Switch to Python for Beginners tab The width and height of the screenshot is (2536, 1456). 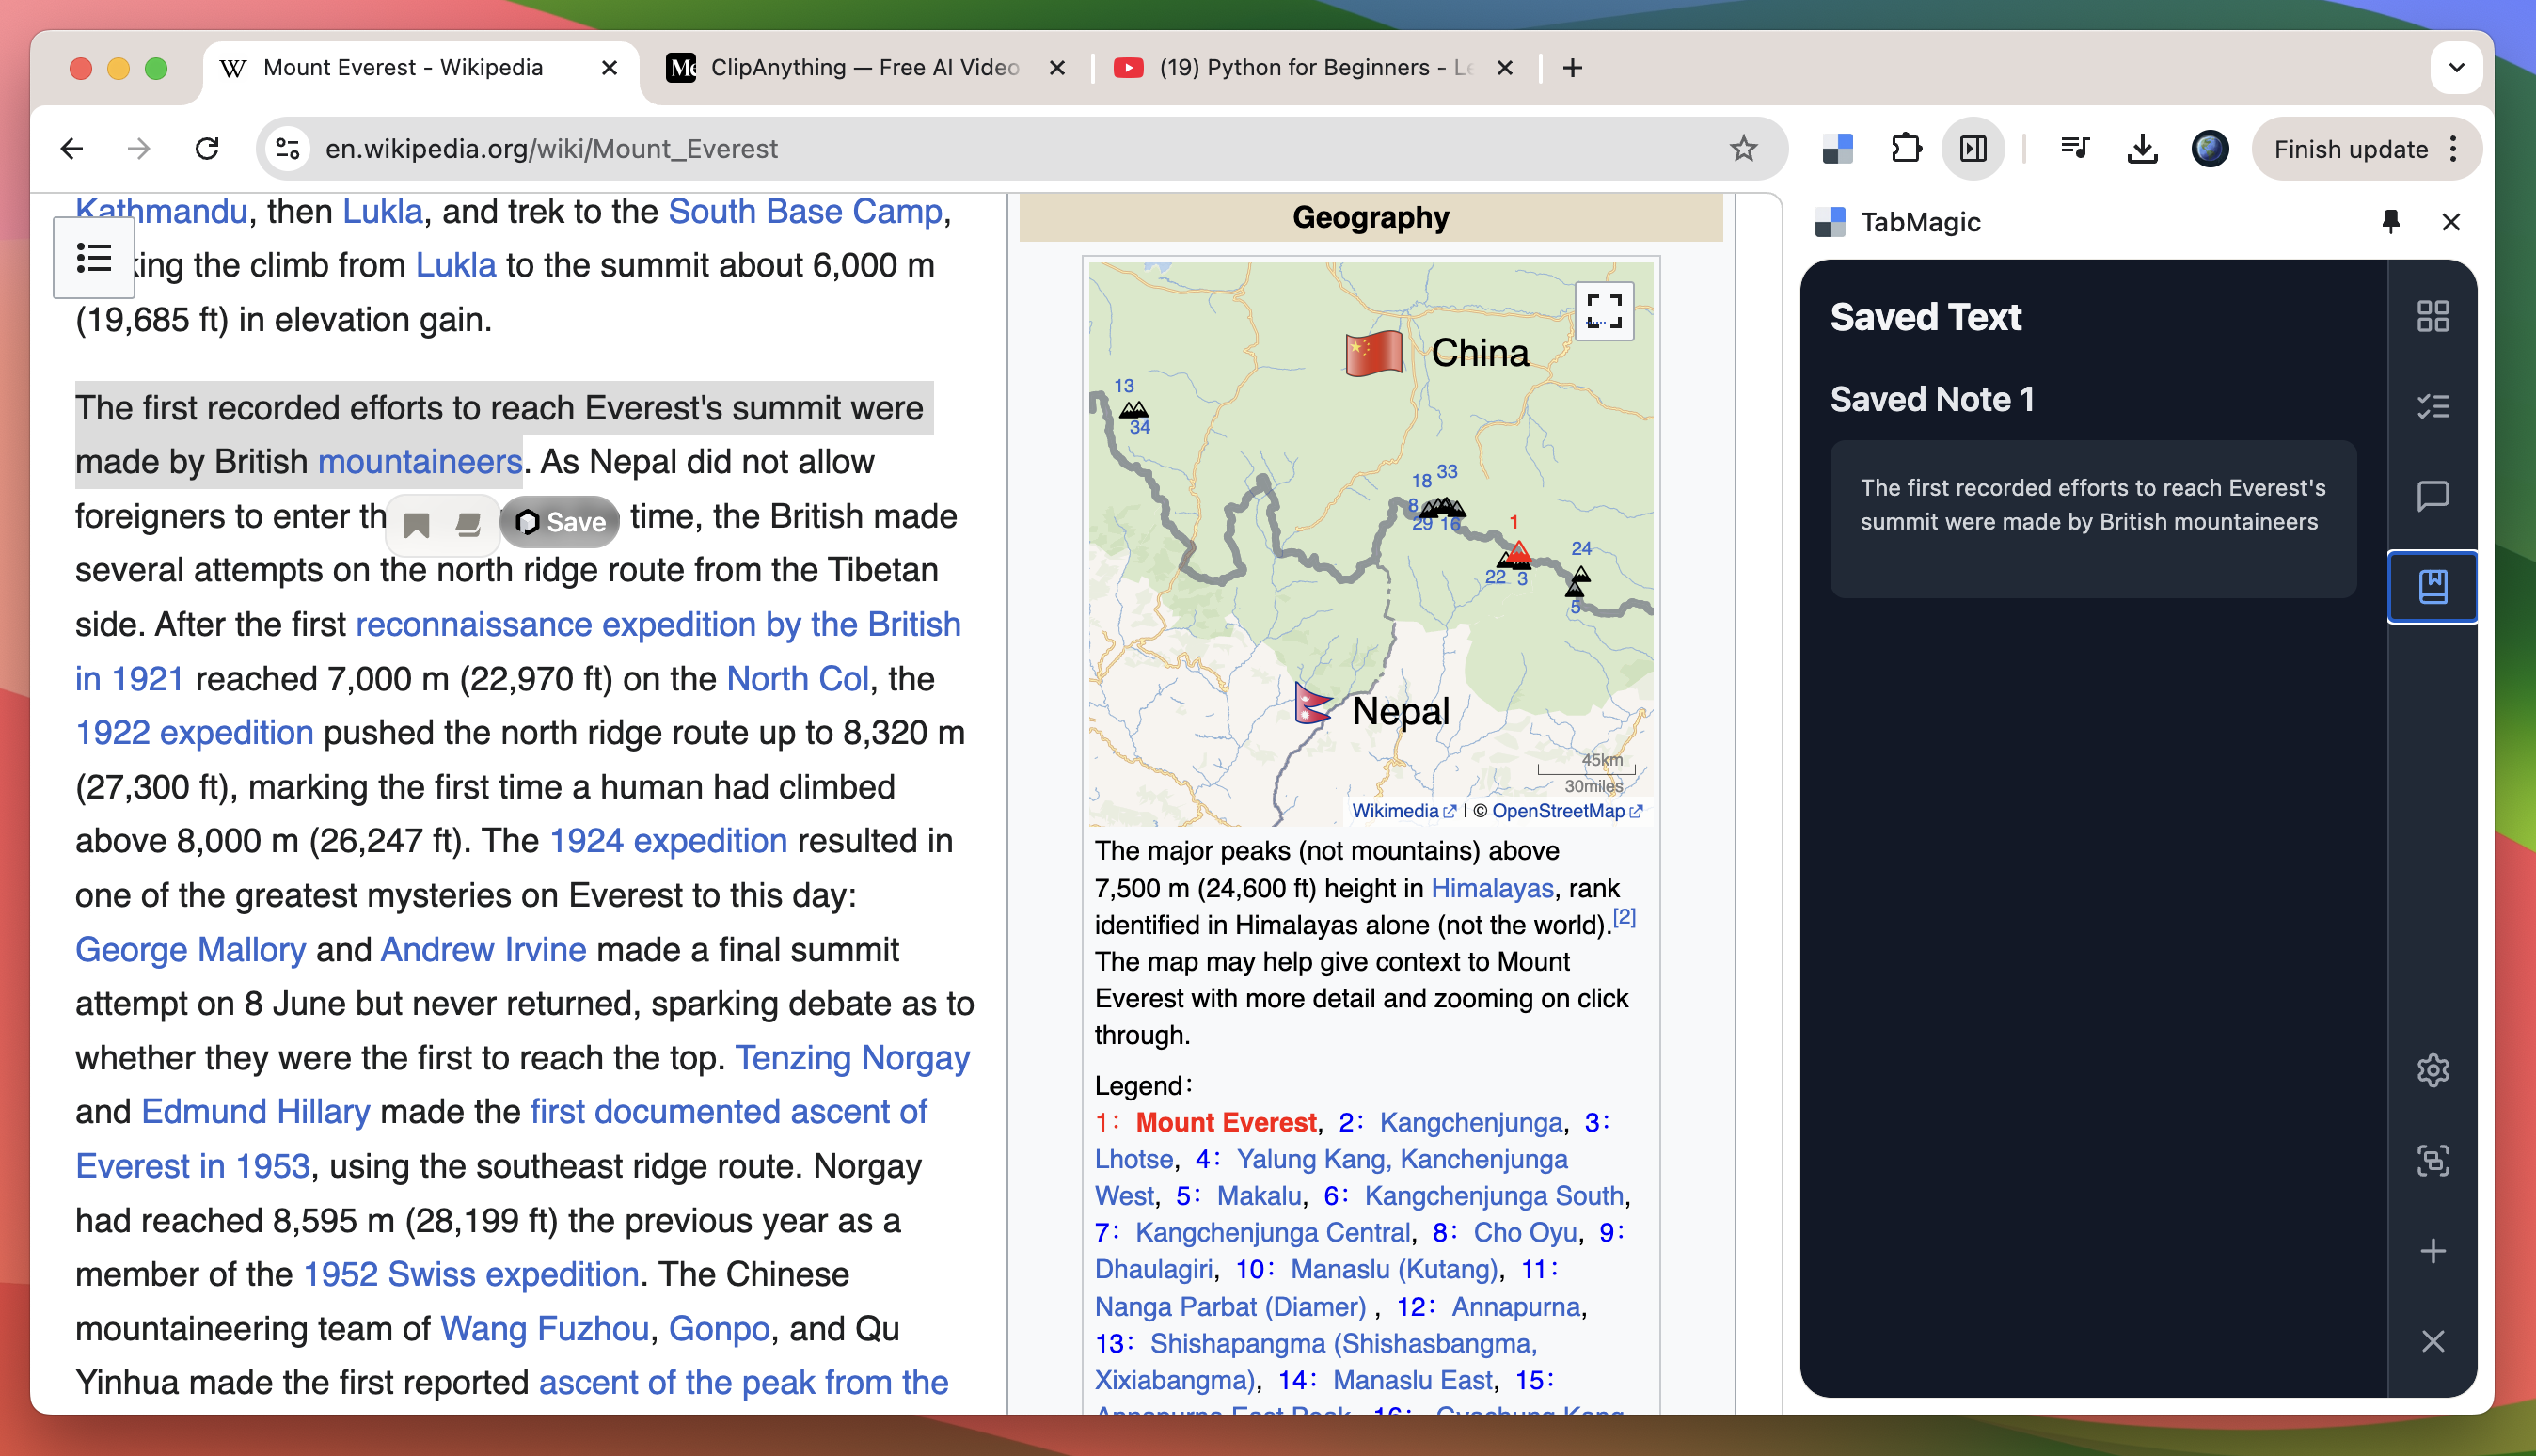point(1312,68)
